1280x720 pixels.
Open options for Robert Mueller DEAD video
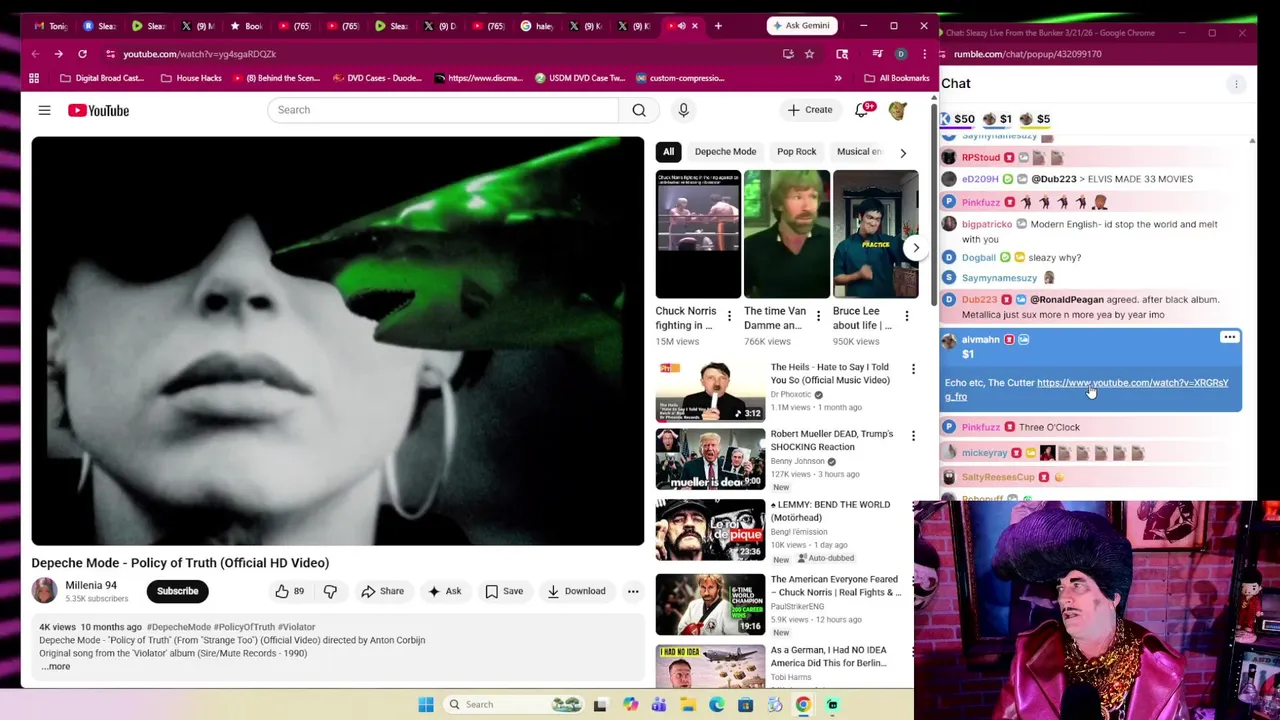tap(913, 436)
